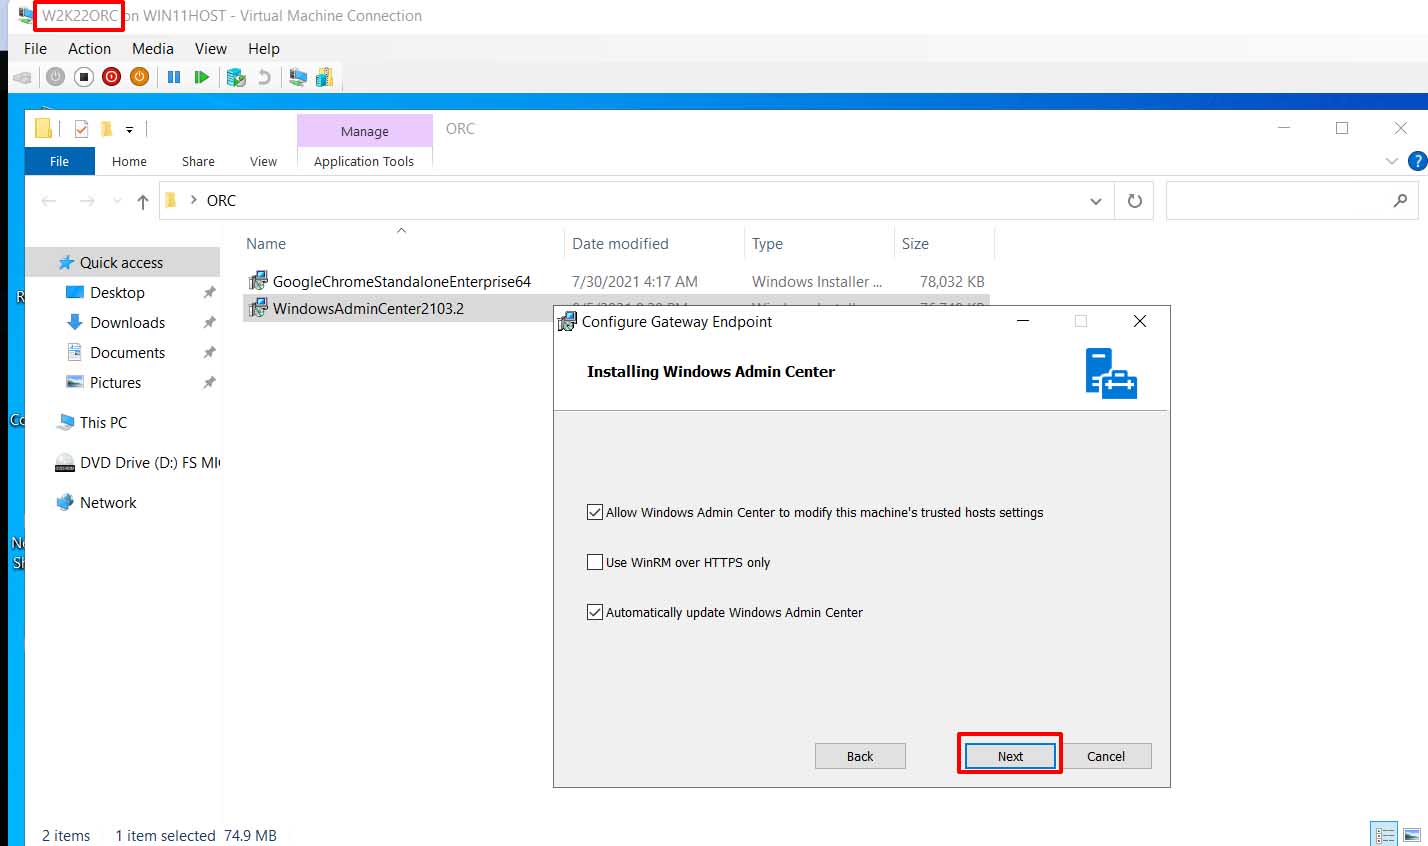Send Ctrl+Alt+Delete from the VM toolbar
This screenshot has width=1428, height=846.
click(x=22, y=77)
